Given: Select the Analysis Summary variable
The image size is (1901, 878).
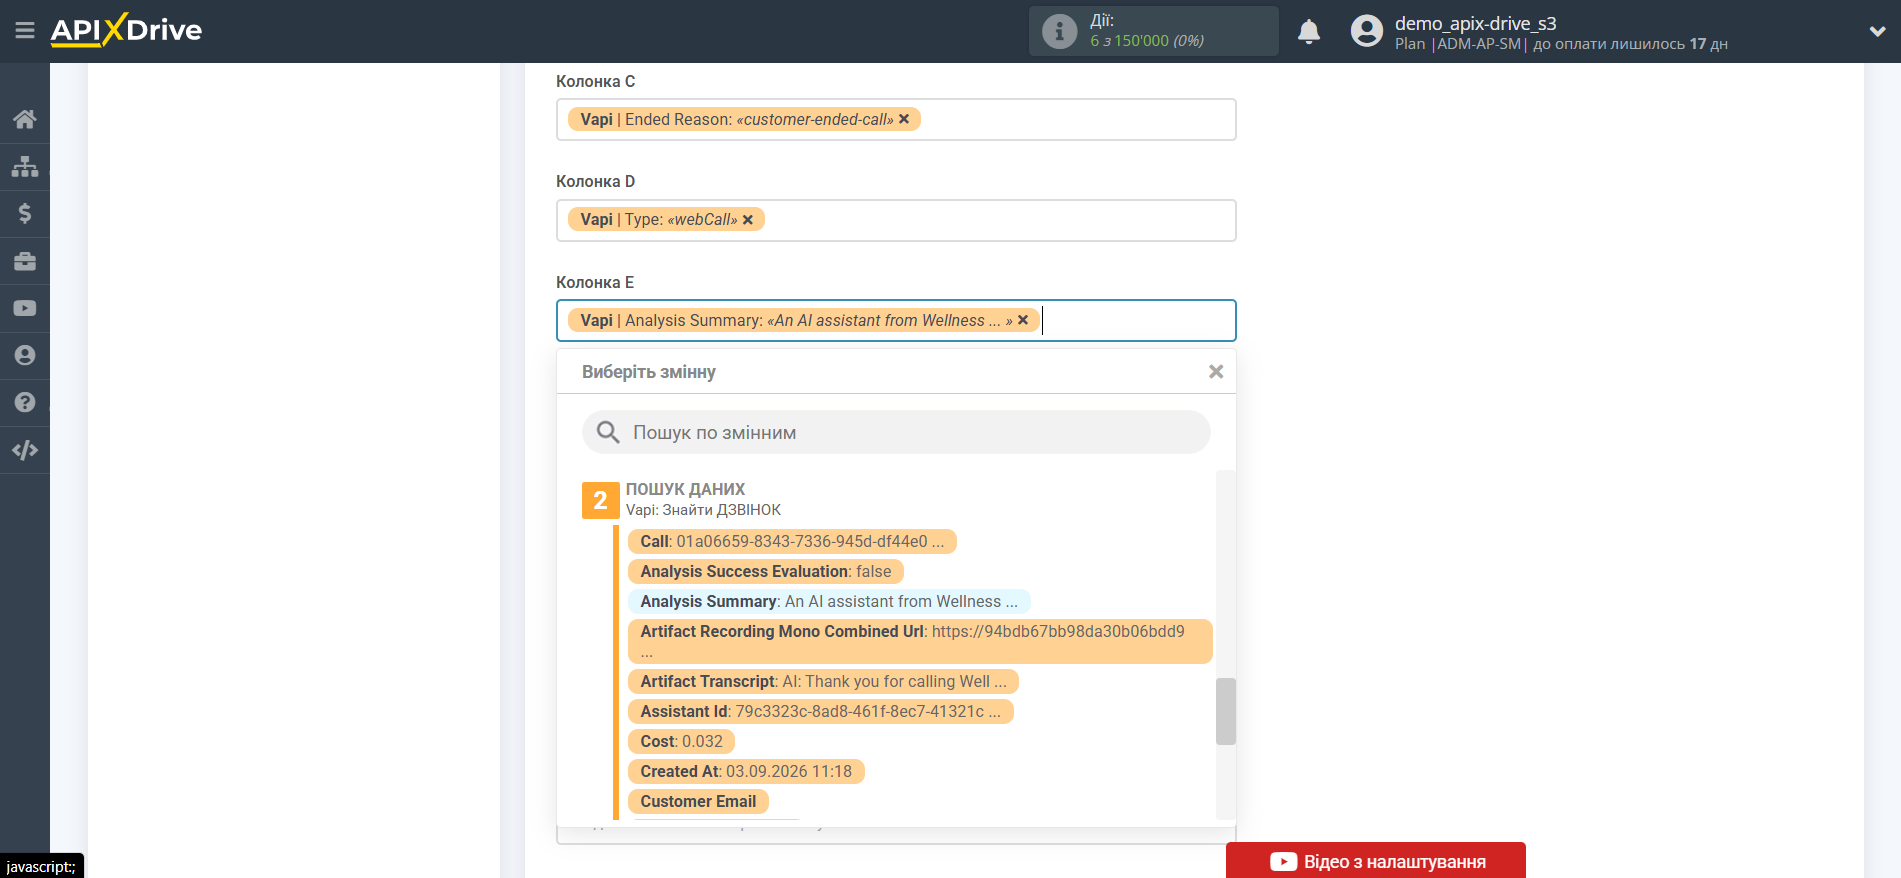Looking at the screenshot, I should click(x=829, y=601).
